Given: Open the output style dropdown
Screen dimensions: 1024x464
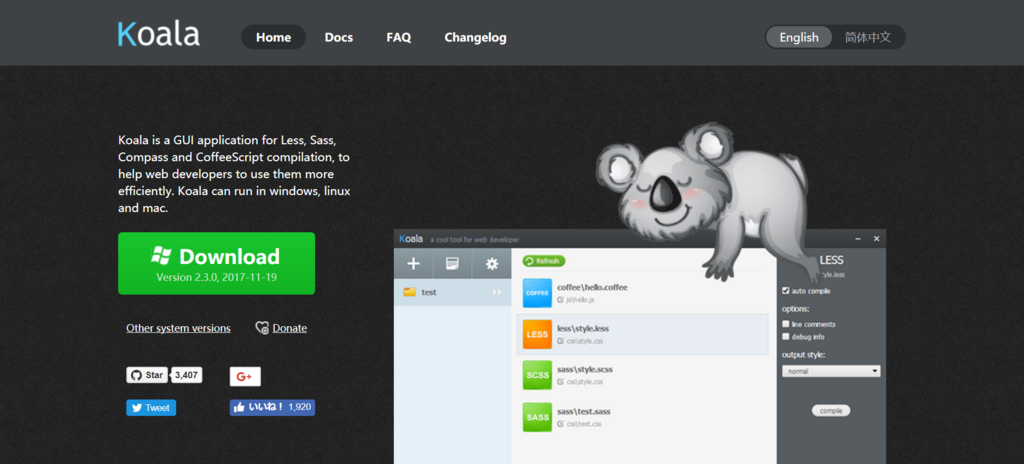Looking at the screenshot, I should tap(831, 371).
